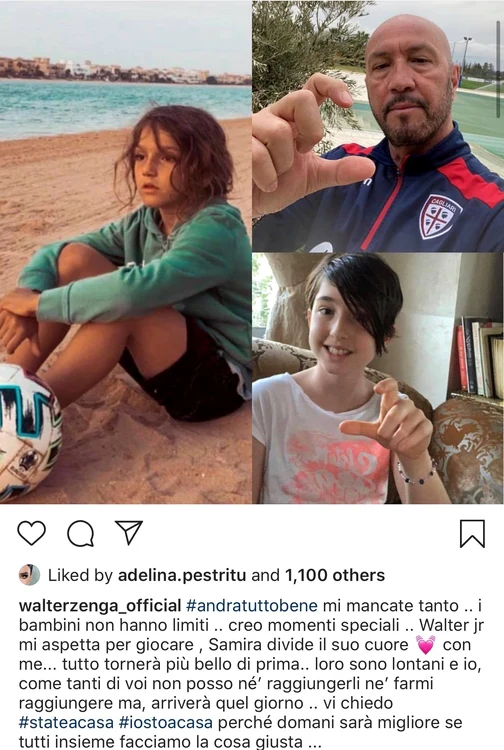Click the bookshelf in the girl's photo
The width and height of the screenshot is (504, 750).
[480, 359]
